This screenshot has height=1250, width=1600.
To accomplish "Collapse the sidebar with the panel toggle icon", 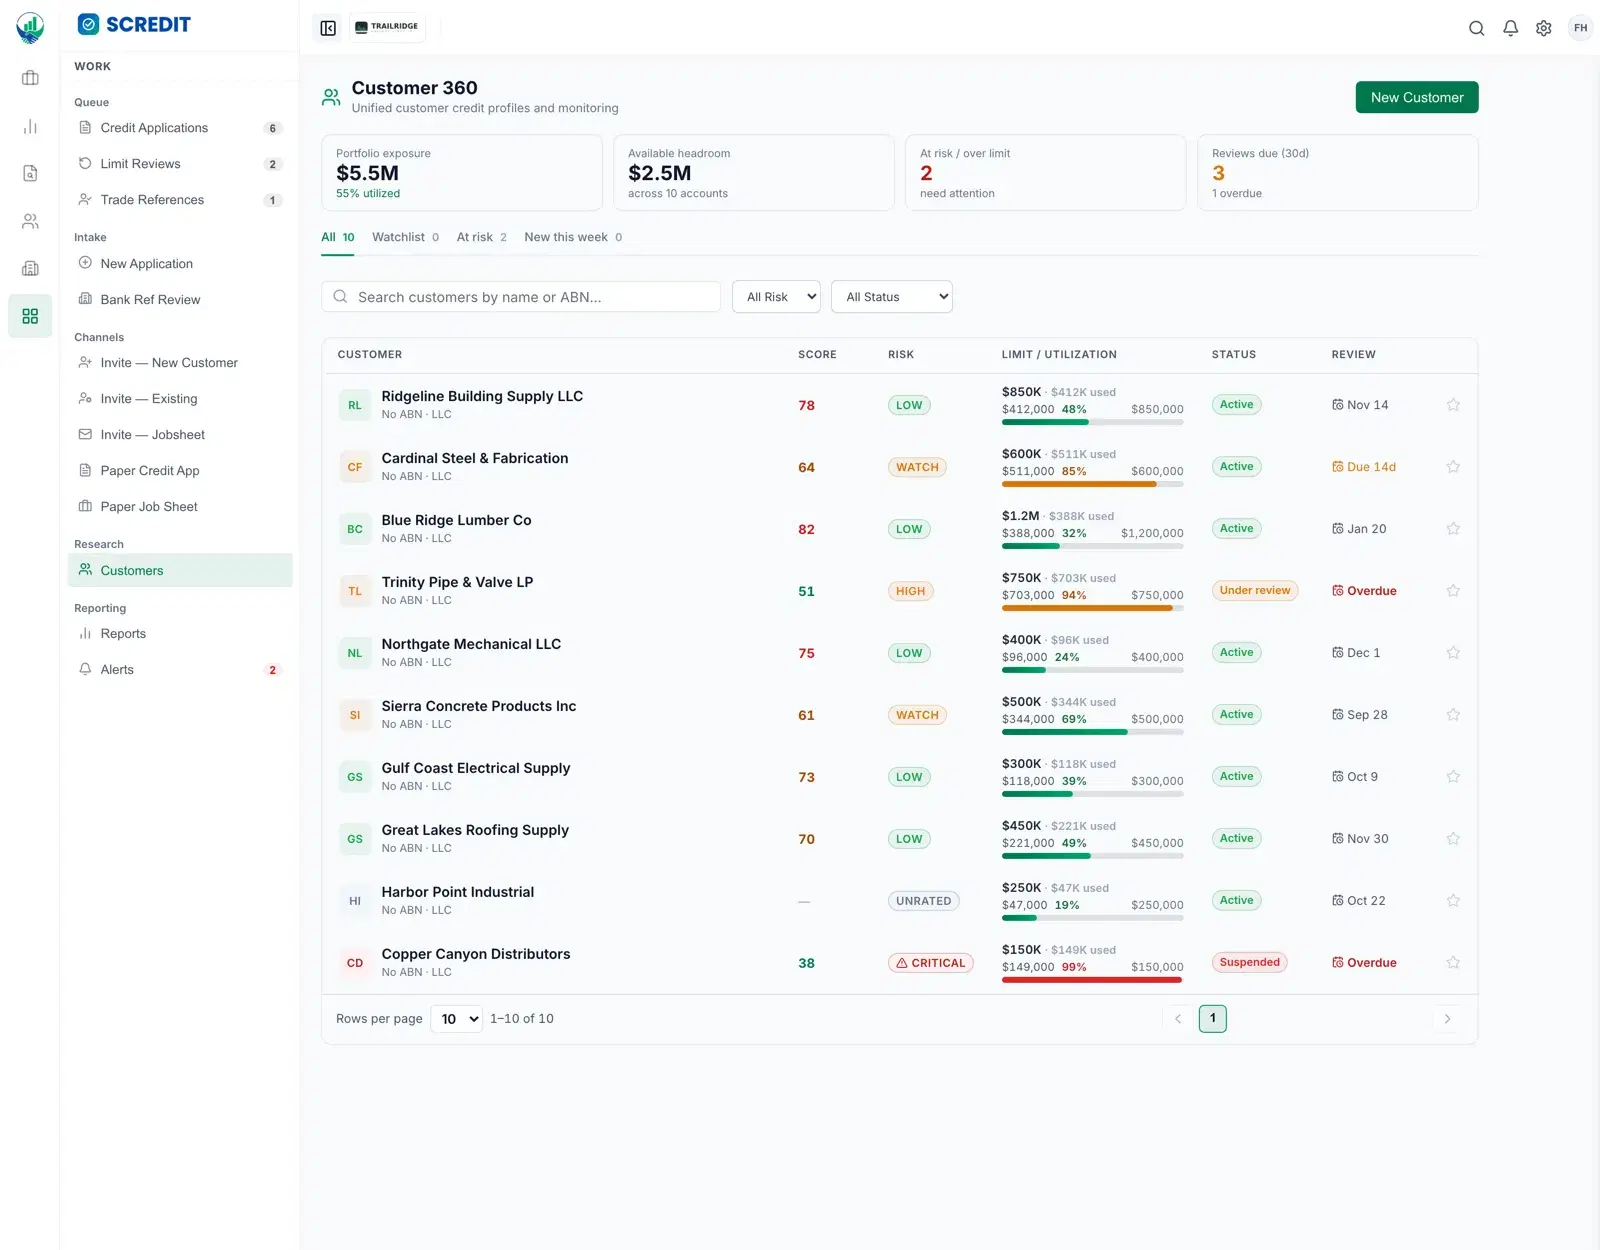I will coord(328,28).
